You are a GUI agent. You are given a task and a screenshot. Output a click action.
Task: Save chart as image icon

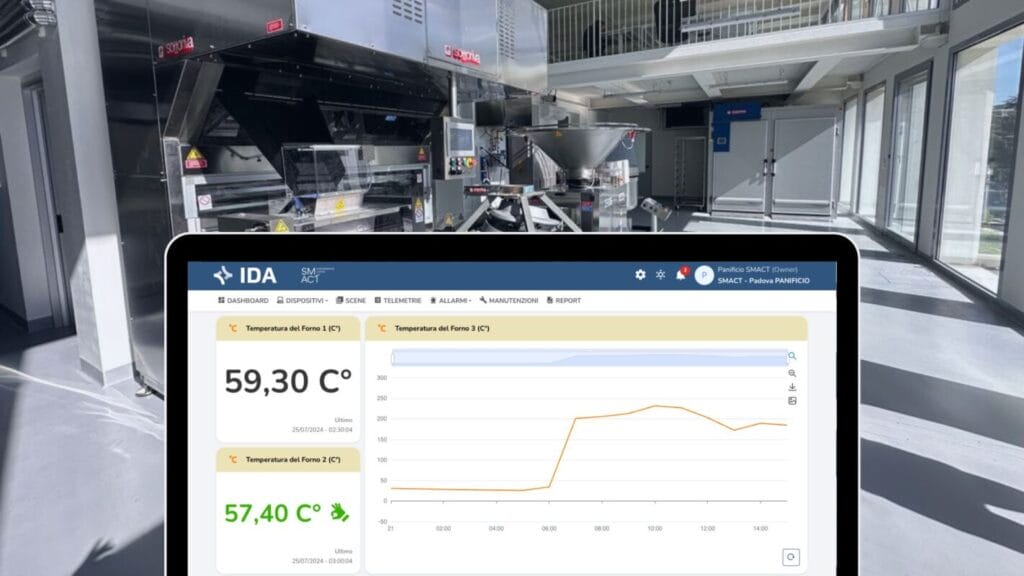(792, 401)
